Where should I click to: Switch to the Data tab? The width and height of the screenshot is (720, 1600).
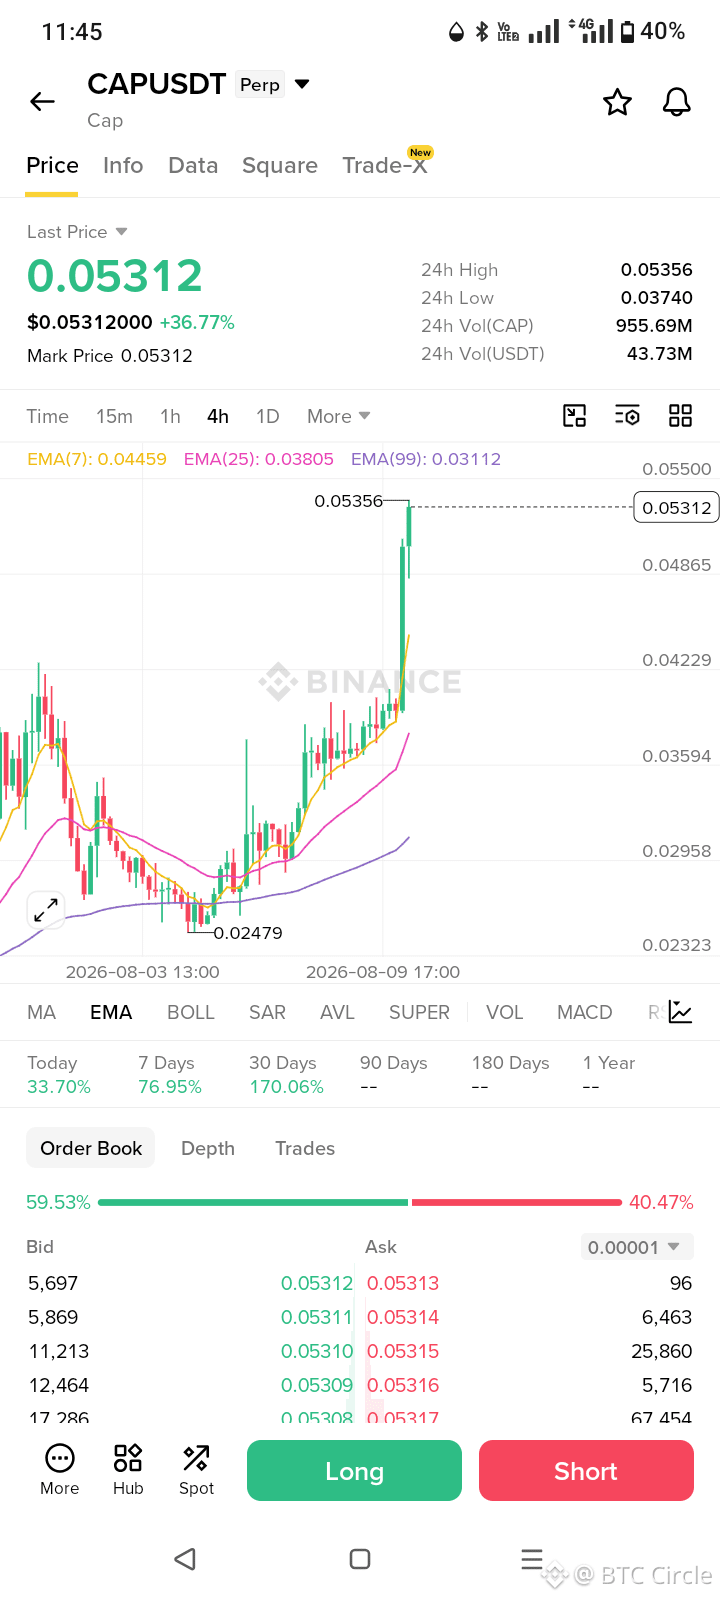coord(193,165)
